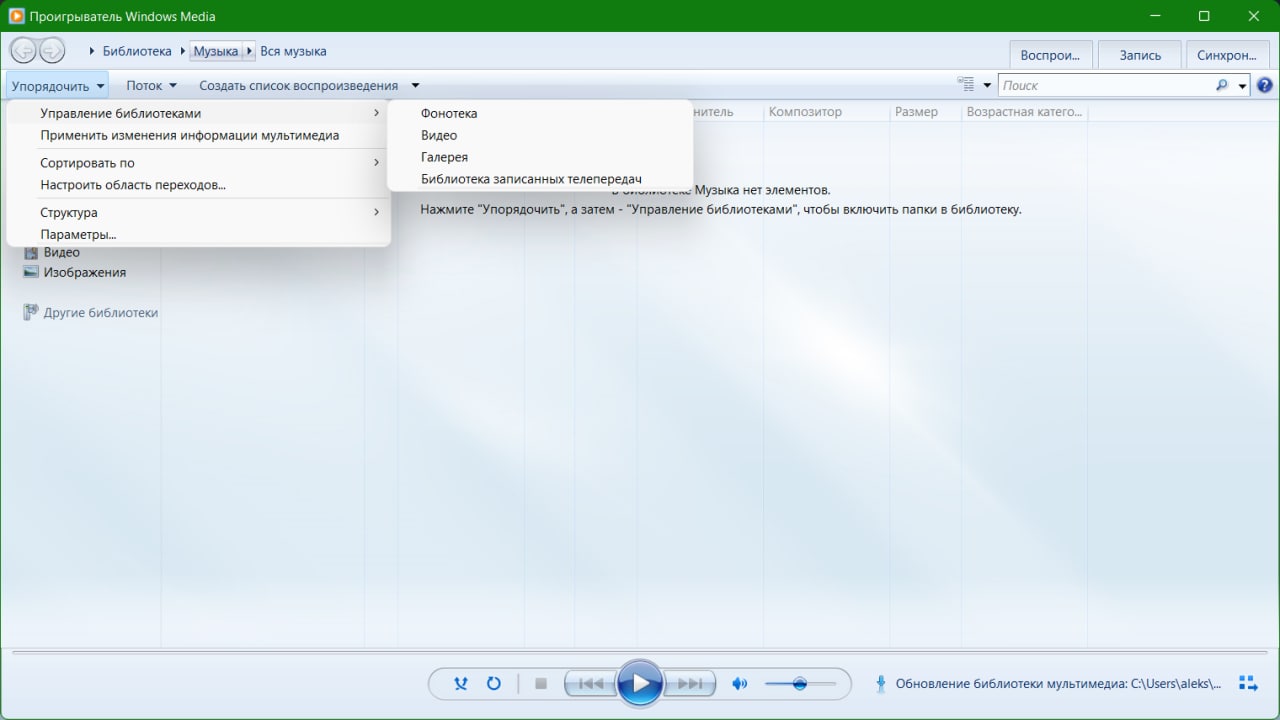Click the Поиск search field
The width and height of the screenshot is (1280, 720).
coord(1106,86)
